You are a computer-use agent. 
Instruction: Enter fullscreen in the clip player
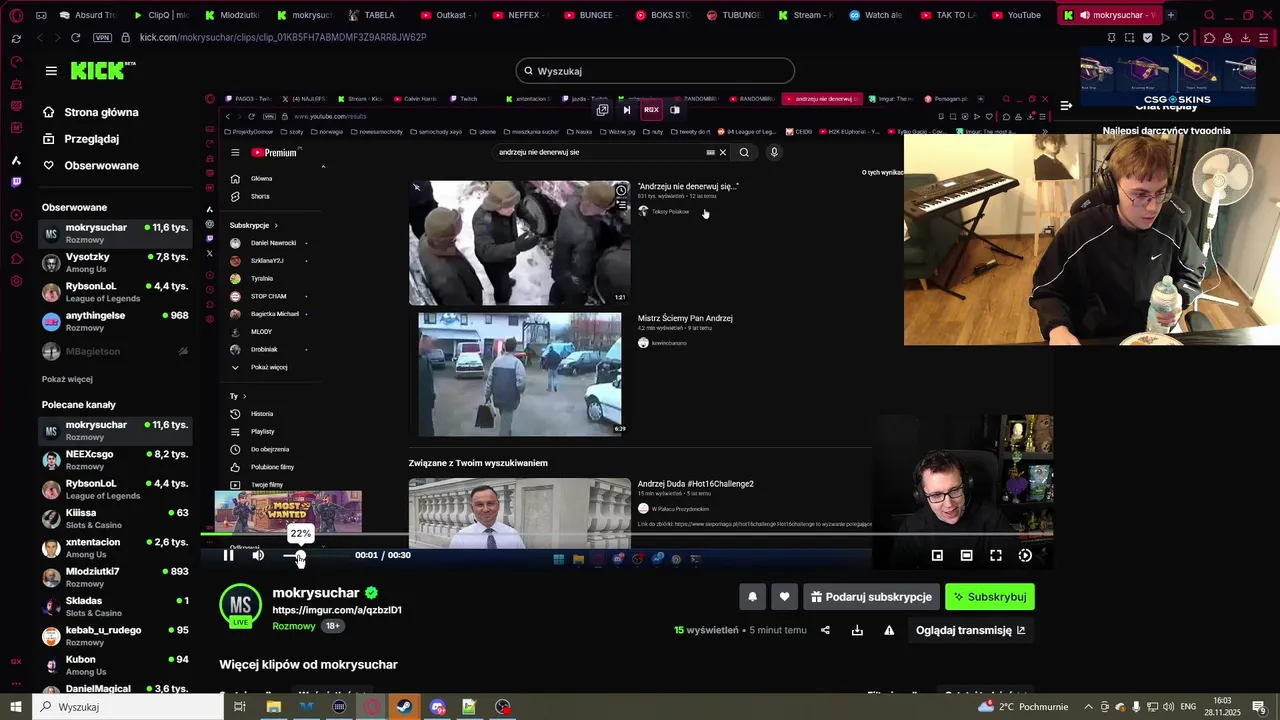pos(996,555)
